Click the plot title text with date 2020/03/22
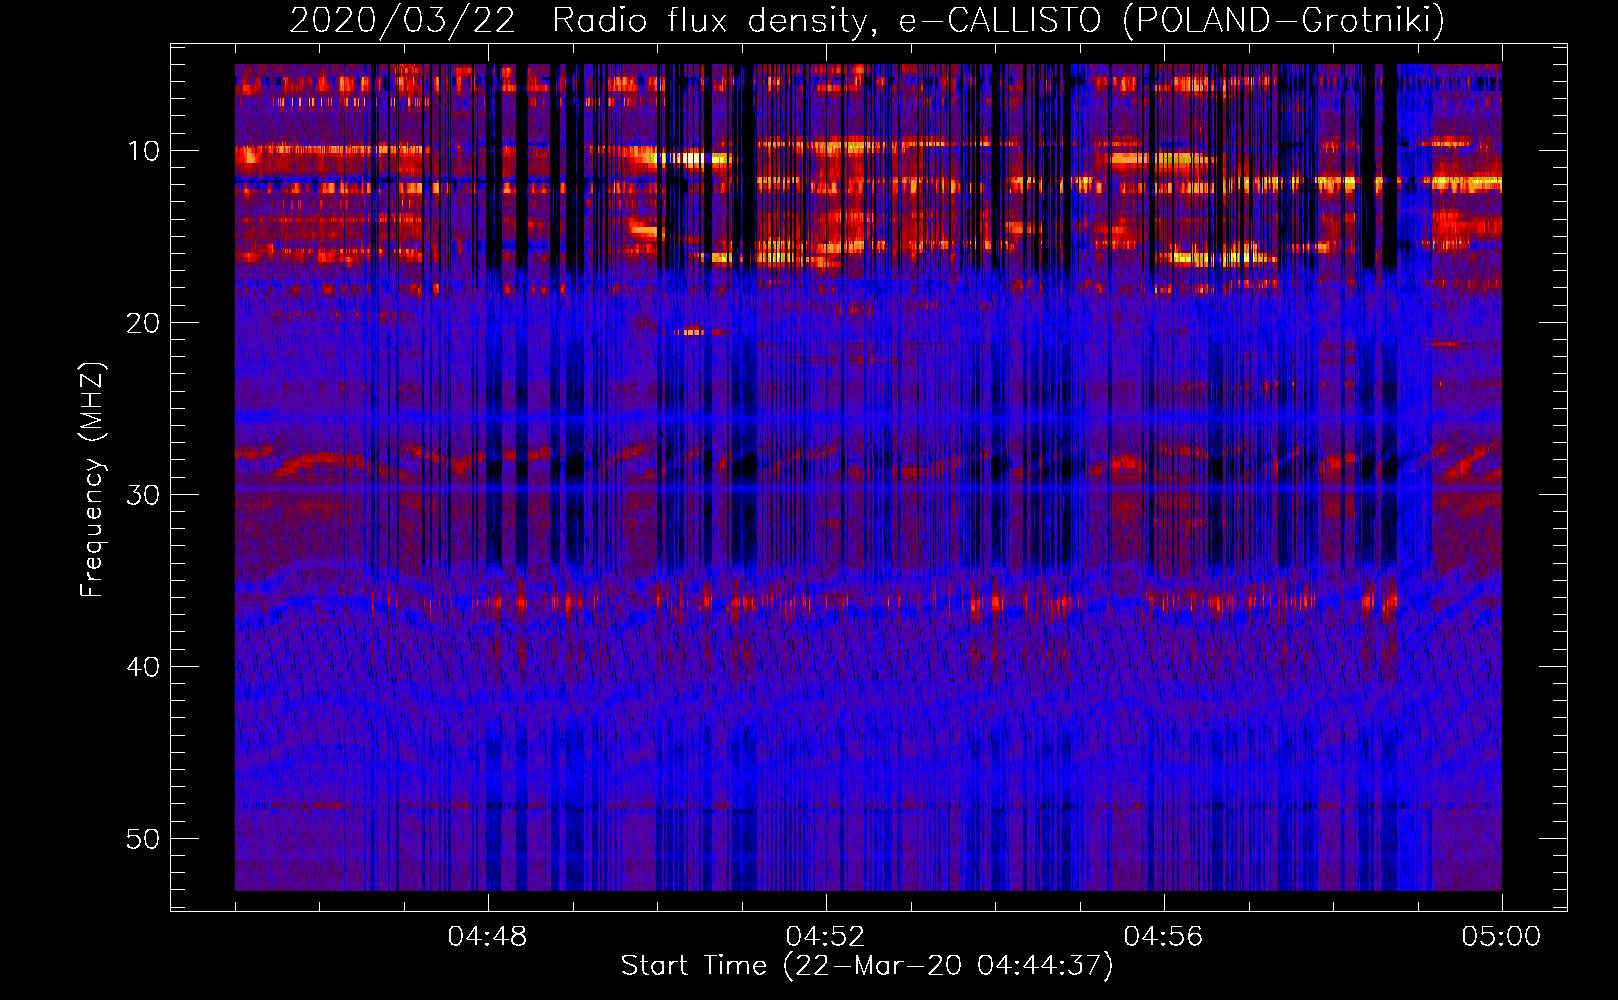The width and height of the screenshot is (1618, 1000). pos(867,20)
